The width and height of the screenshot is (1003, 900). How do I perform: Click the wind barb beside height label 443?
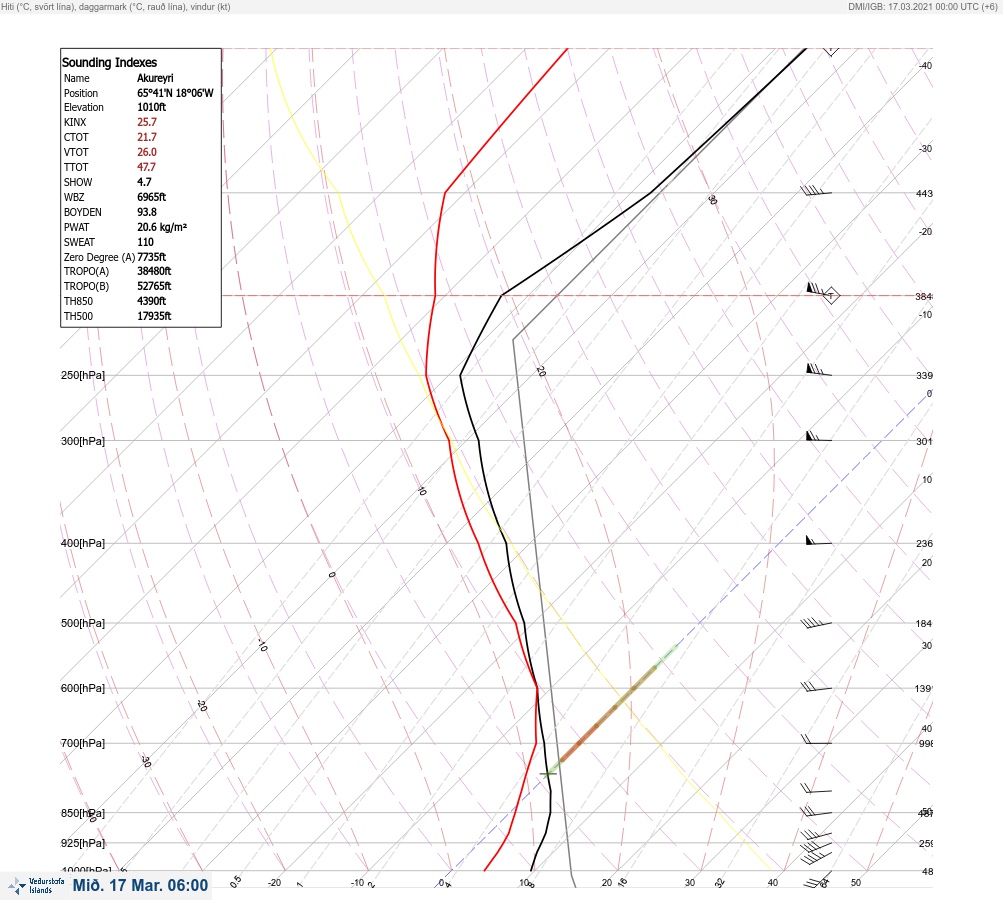point(816,191)
